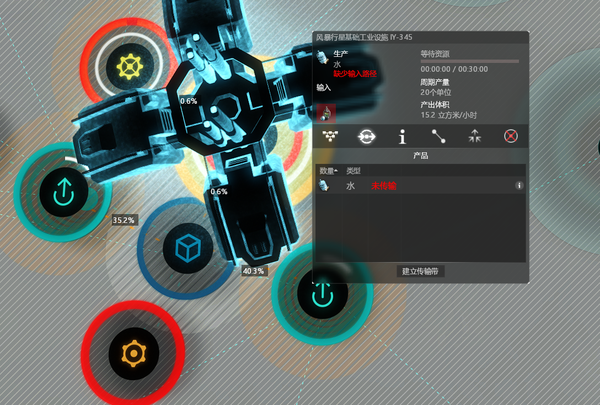Select the yellow gear facility pin at top

127,67
